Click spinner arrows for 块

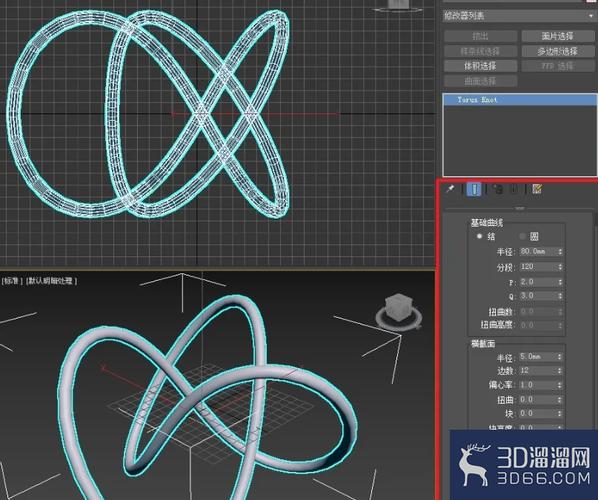coord(560,413)
